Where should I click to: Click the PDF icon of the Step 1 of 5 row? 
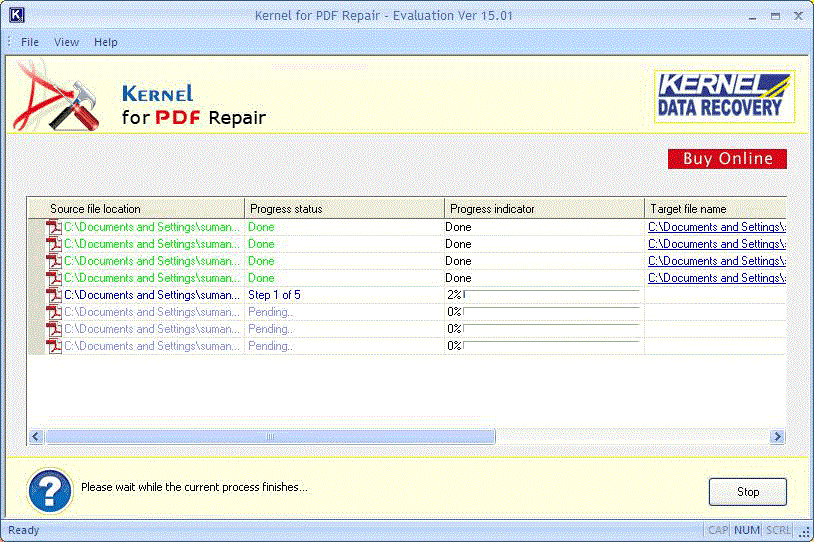point(54,296)
